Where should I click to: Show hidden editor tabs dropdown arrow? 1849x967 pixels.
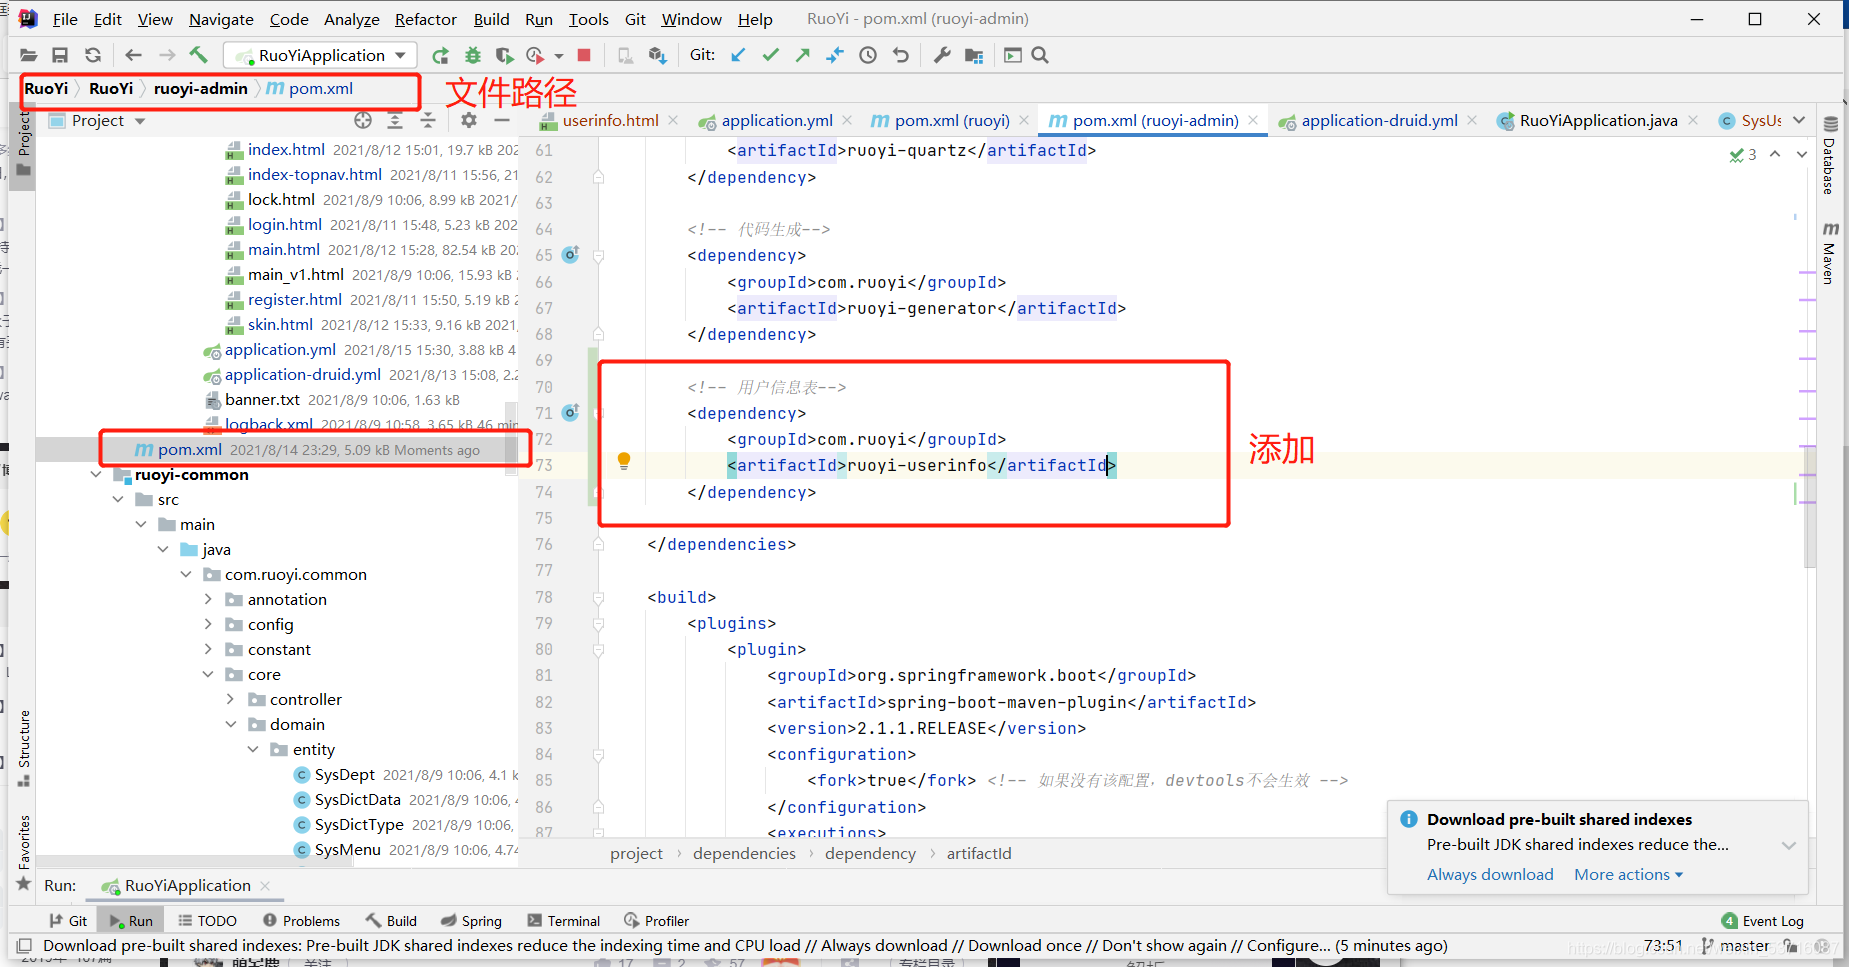(x=1799, y=120)
